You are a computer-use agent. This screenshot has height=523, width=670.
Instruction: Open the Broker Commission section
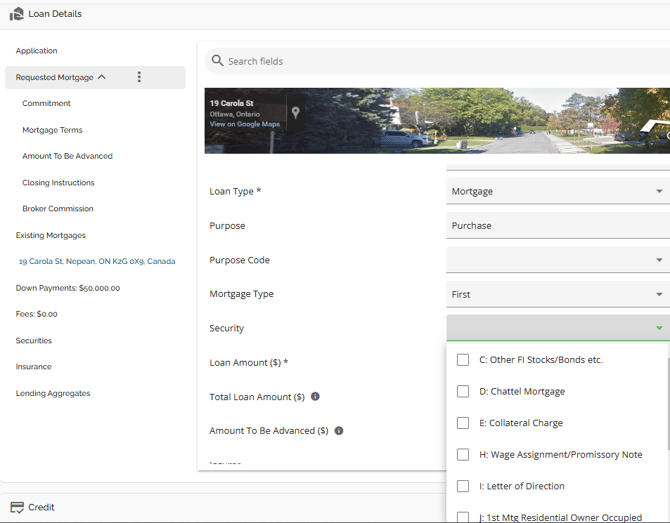click(57, 209)
